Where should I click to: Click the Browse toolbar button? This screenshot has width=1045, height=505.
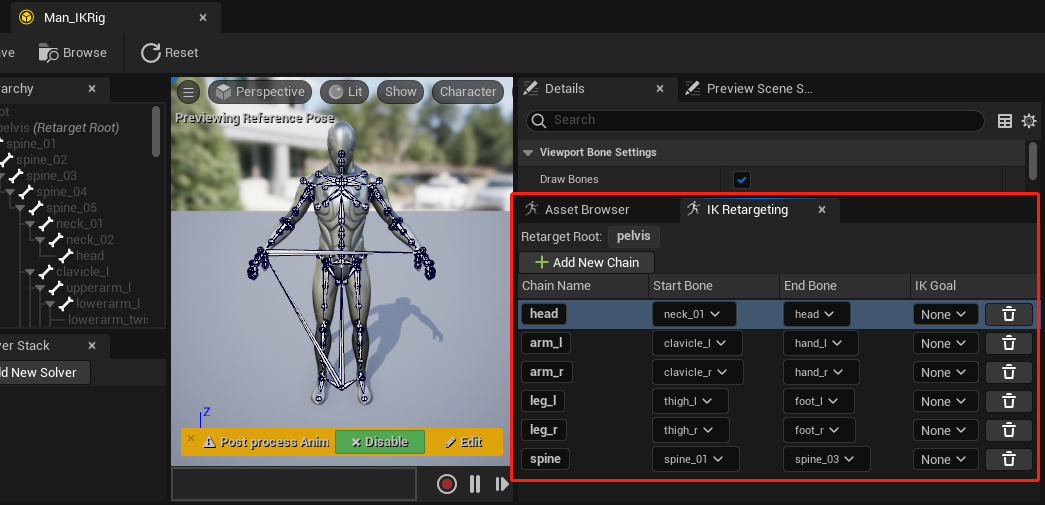point(73,53)
